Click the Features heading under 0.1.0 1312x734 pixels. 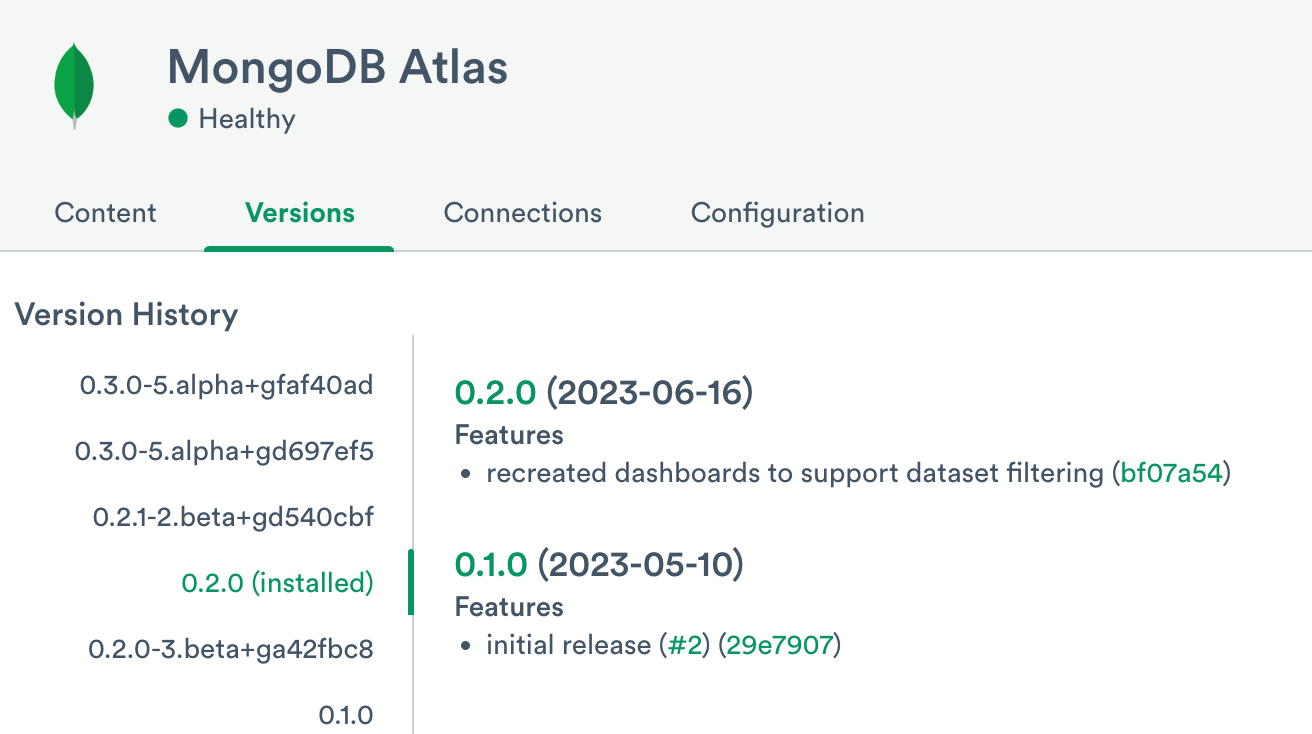pos(509,607)
